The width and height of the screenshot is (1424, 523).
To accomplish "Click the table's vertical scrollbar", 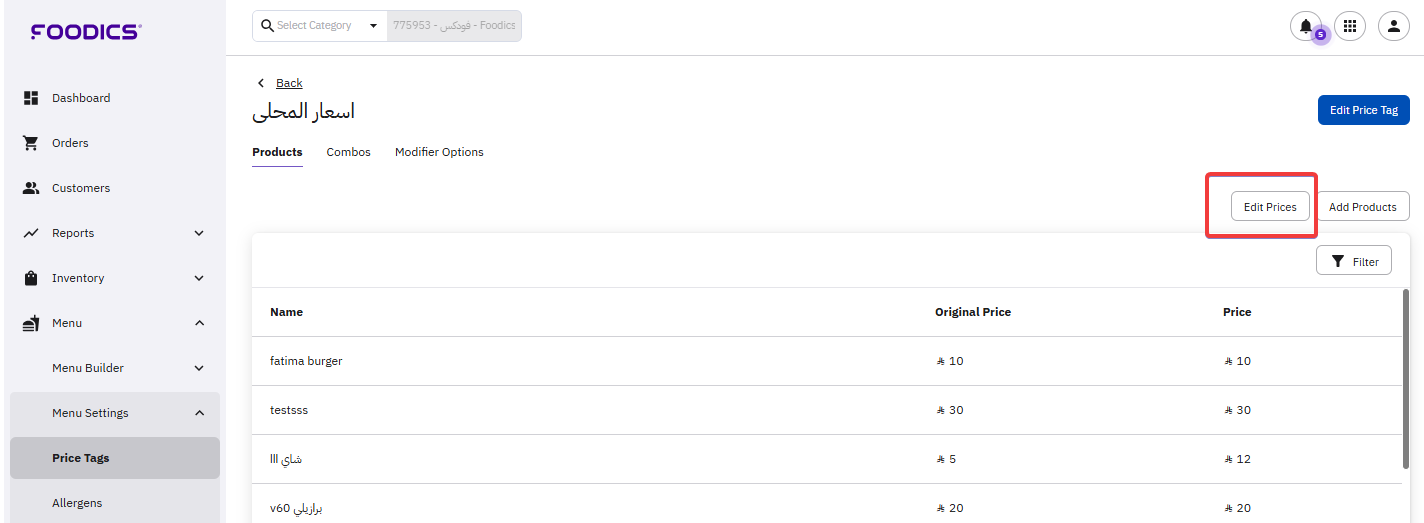I will [1405, 380].
